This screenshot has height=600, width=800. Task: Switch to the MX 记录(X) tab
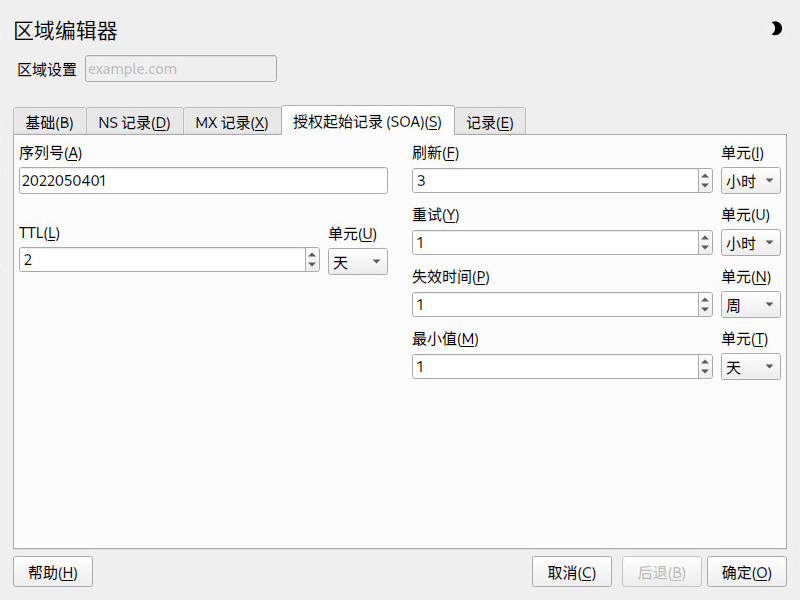coord(232,122)
